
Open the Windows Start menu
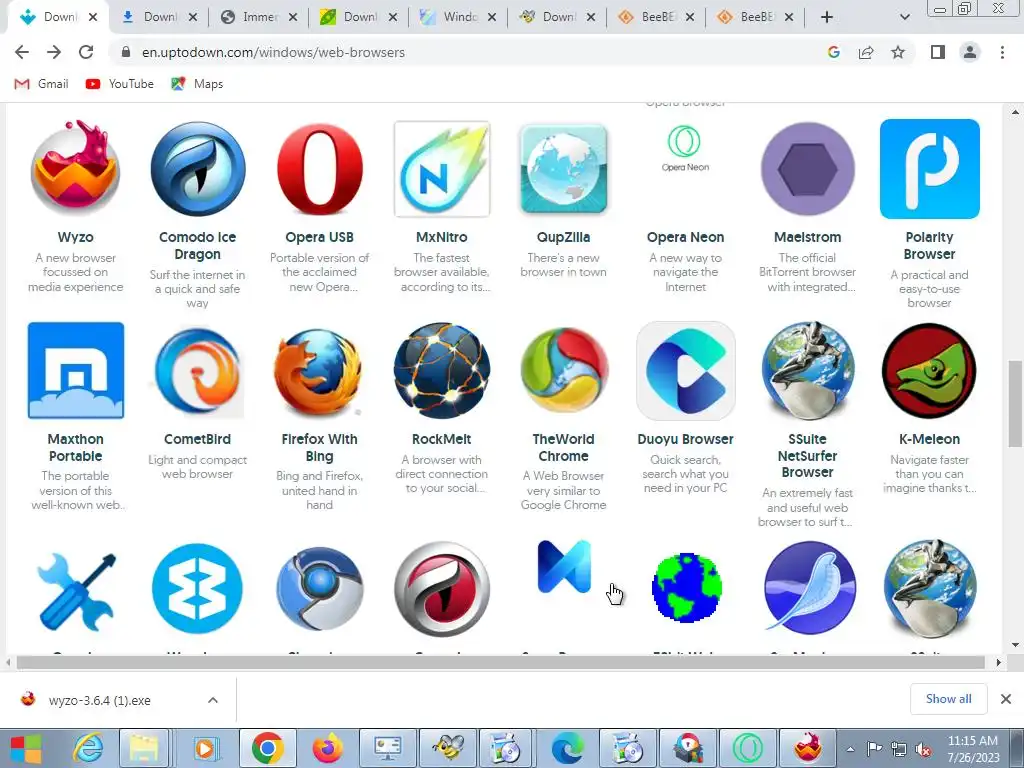click(x=25, y=749)
